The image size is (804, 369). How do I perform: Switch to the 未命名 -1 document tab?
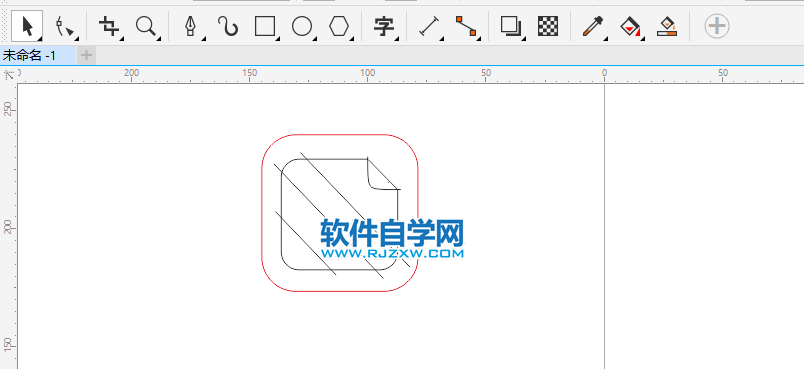(x=30, y=55)
